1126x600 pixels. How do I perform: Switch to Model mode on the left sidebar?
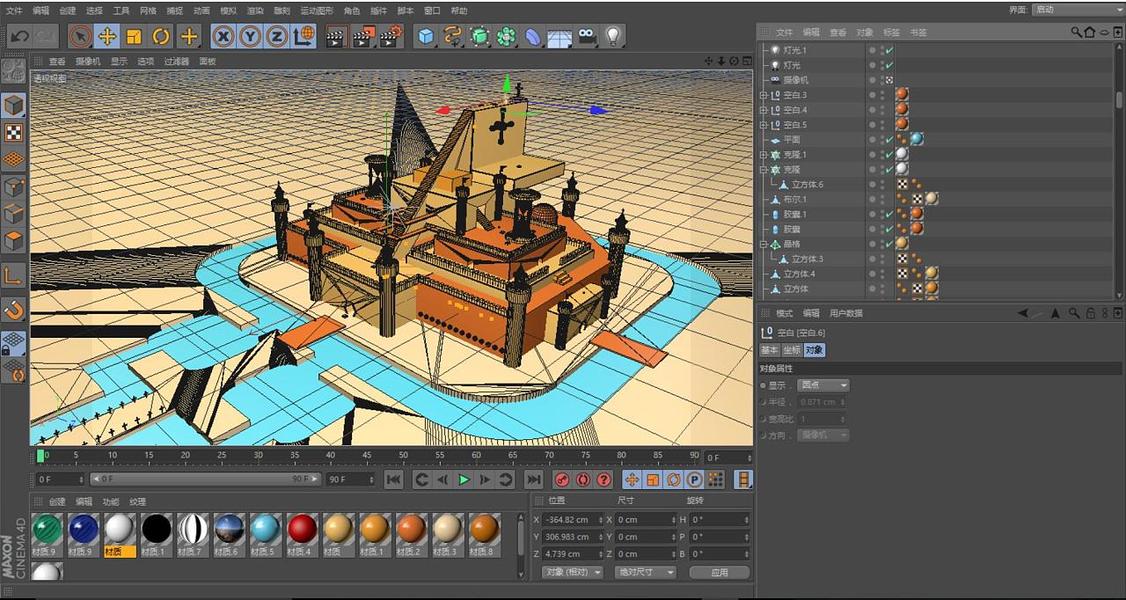click(x=14, y=106)
